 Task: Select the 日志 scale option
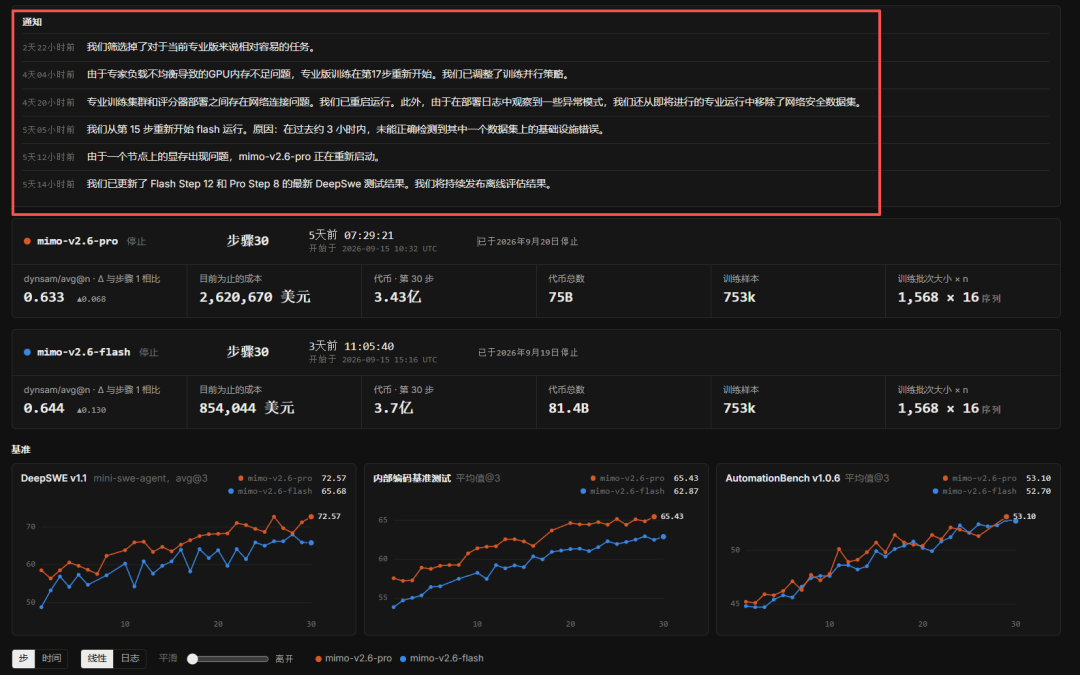(x=130, y=658)
